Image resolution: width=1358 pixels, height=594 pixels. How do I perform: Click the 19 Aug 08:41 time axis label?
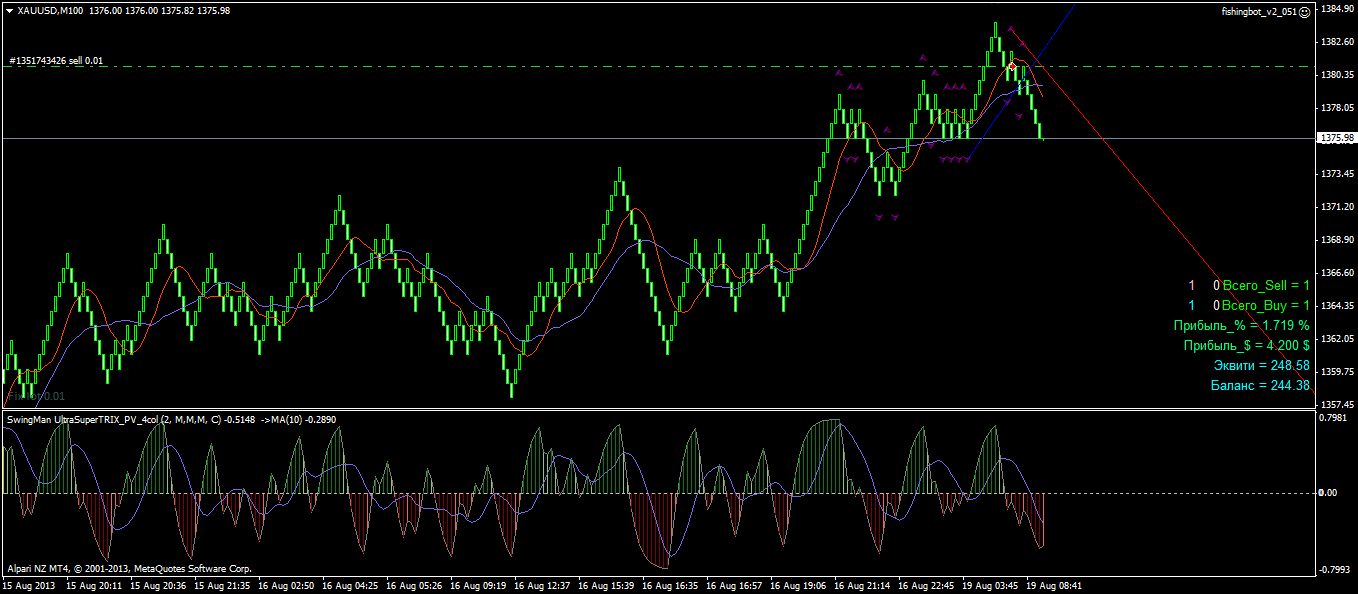(x=1055, y=585)
